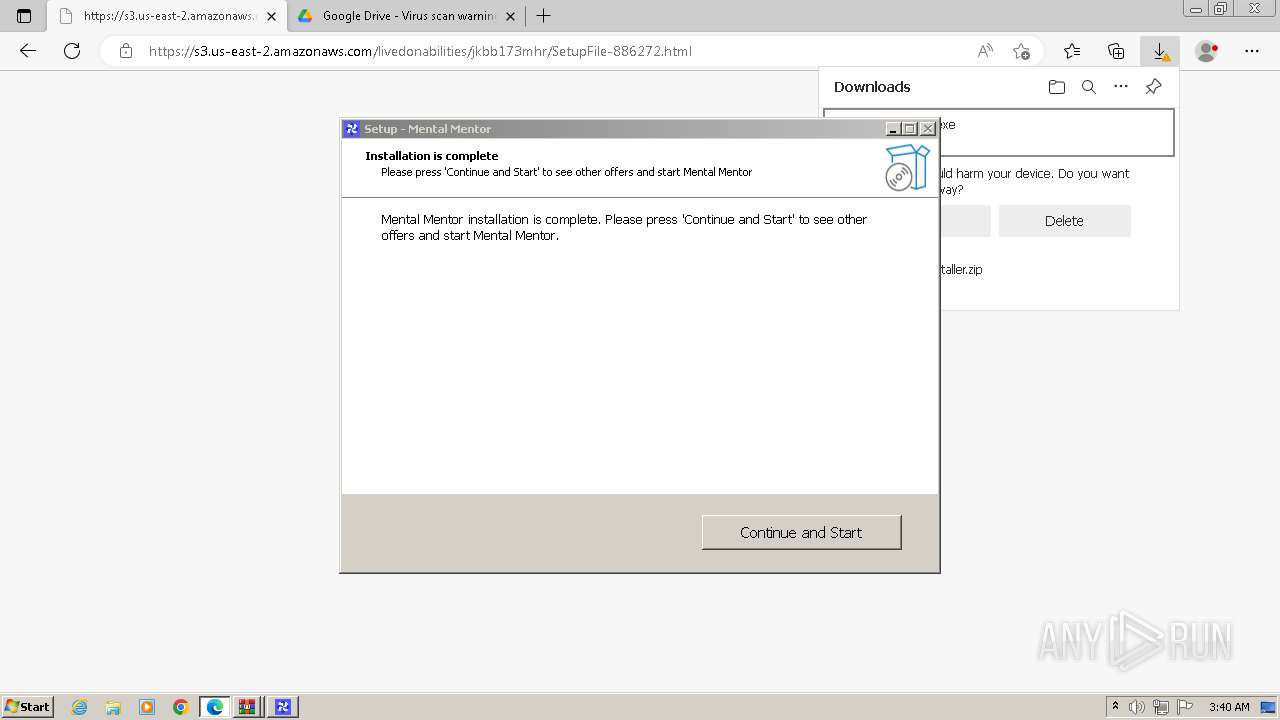Image resolution: width=1280 pixels, height=720 pixels.
Task: Add this page to favorites
Action: tap(1021, 51)
